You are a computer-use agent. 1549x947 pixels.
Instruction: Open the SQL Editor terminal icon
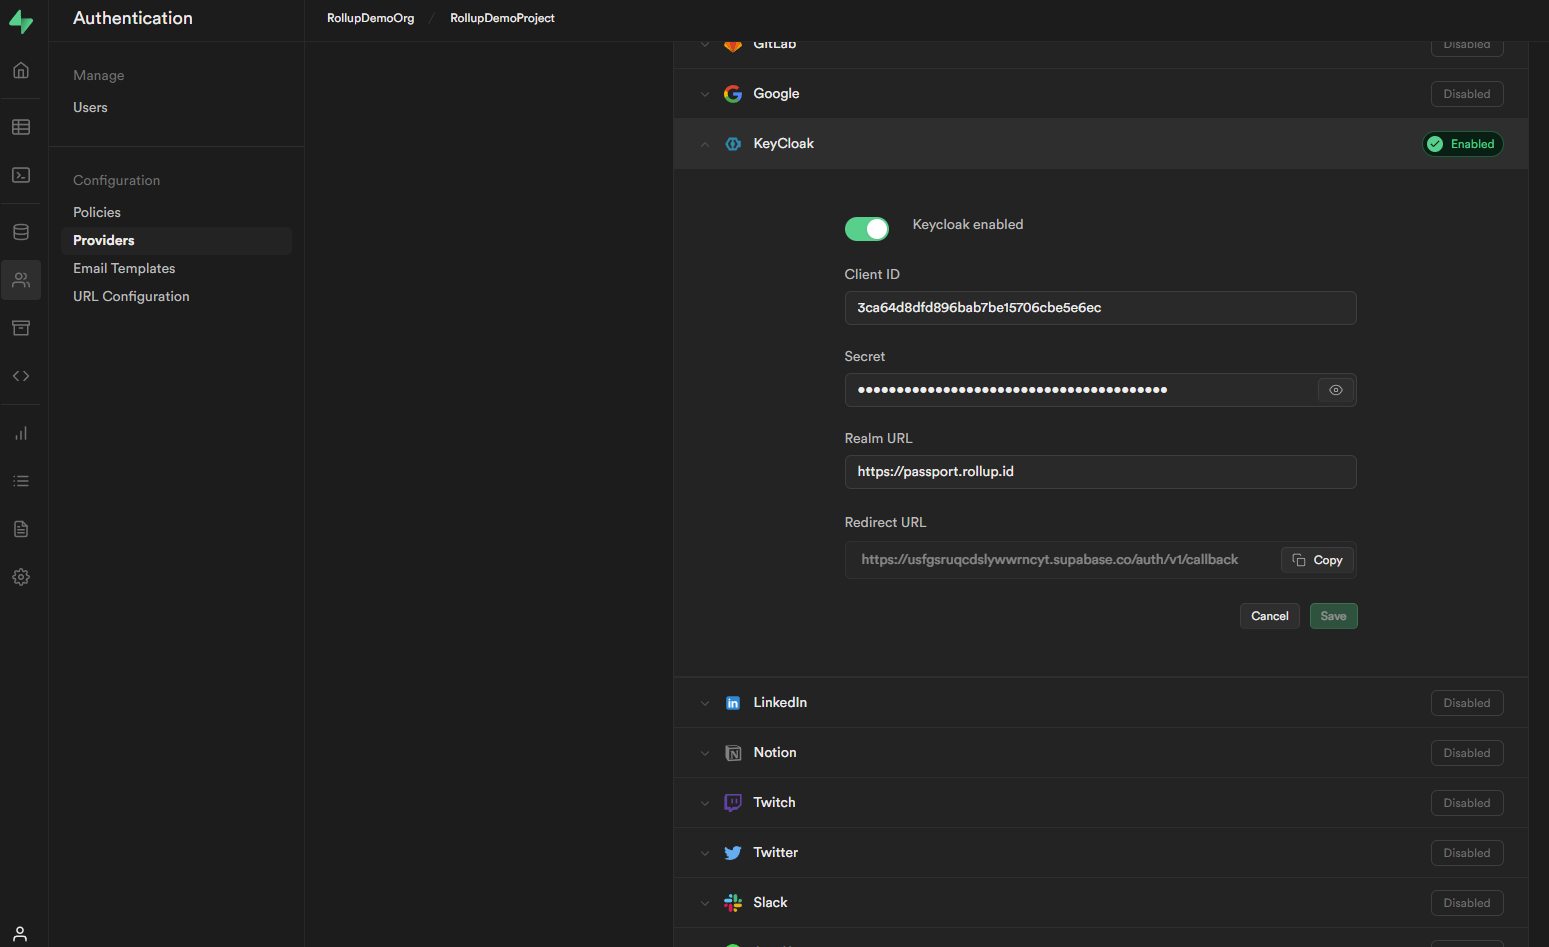21,175
